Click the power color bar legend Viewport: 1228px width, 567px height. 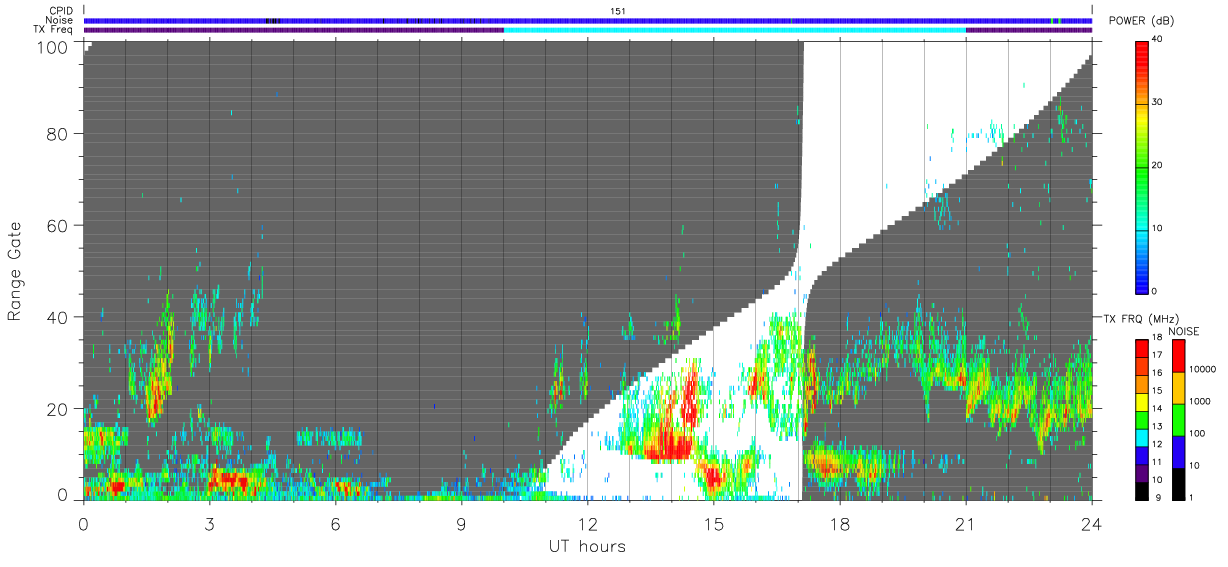tap(1143, 166)
